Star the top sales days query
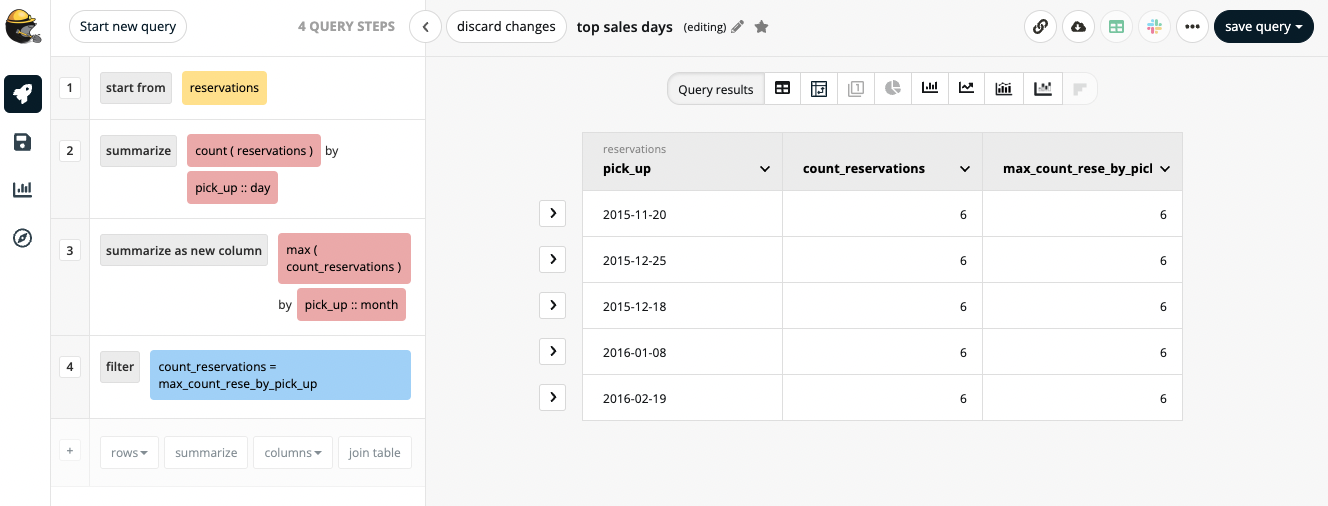Viewport: 1328px width, 506px height. pos(761,27)
